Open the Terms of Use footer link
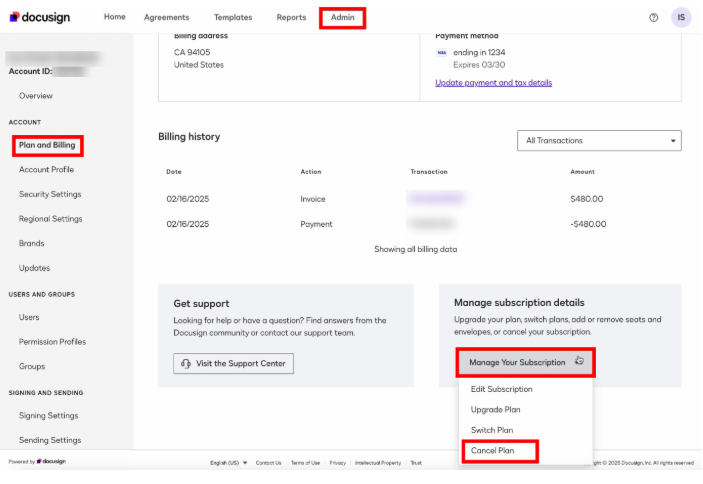The image size is (703, 484). coord(305,463)
